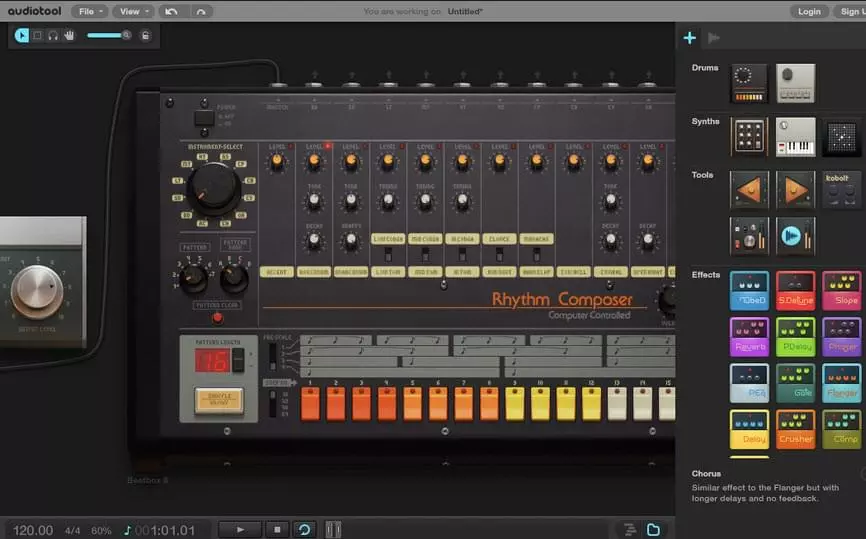Add the Crusher effect pedal

coord(795,429)
